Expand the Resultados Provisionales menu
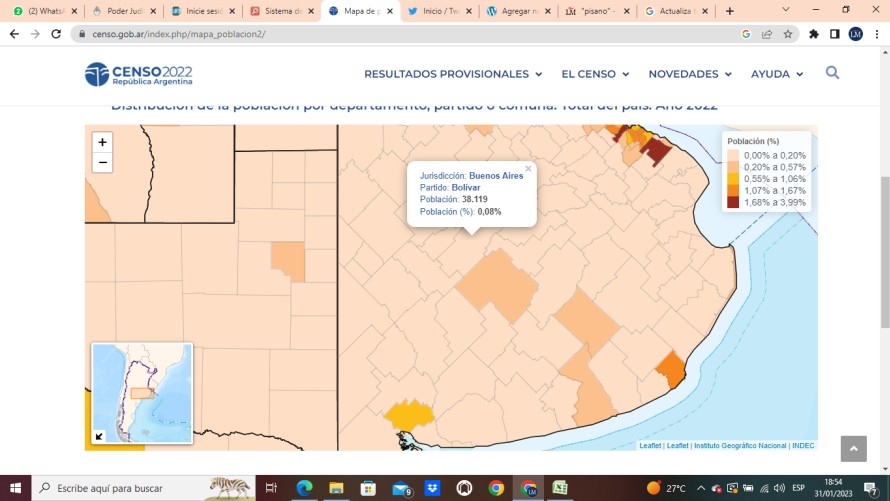This screenshot has height=501, width=890. tap(452, 74)
